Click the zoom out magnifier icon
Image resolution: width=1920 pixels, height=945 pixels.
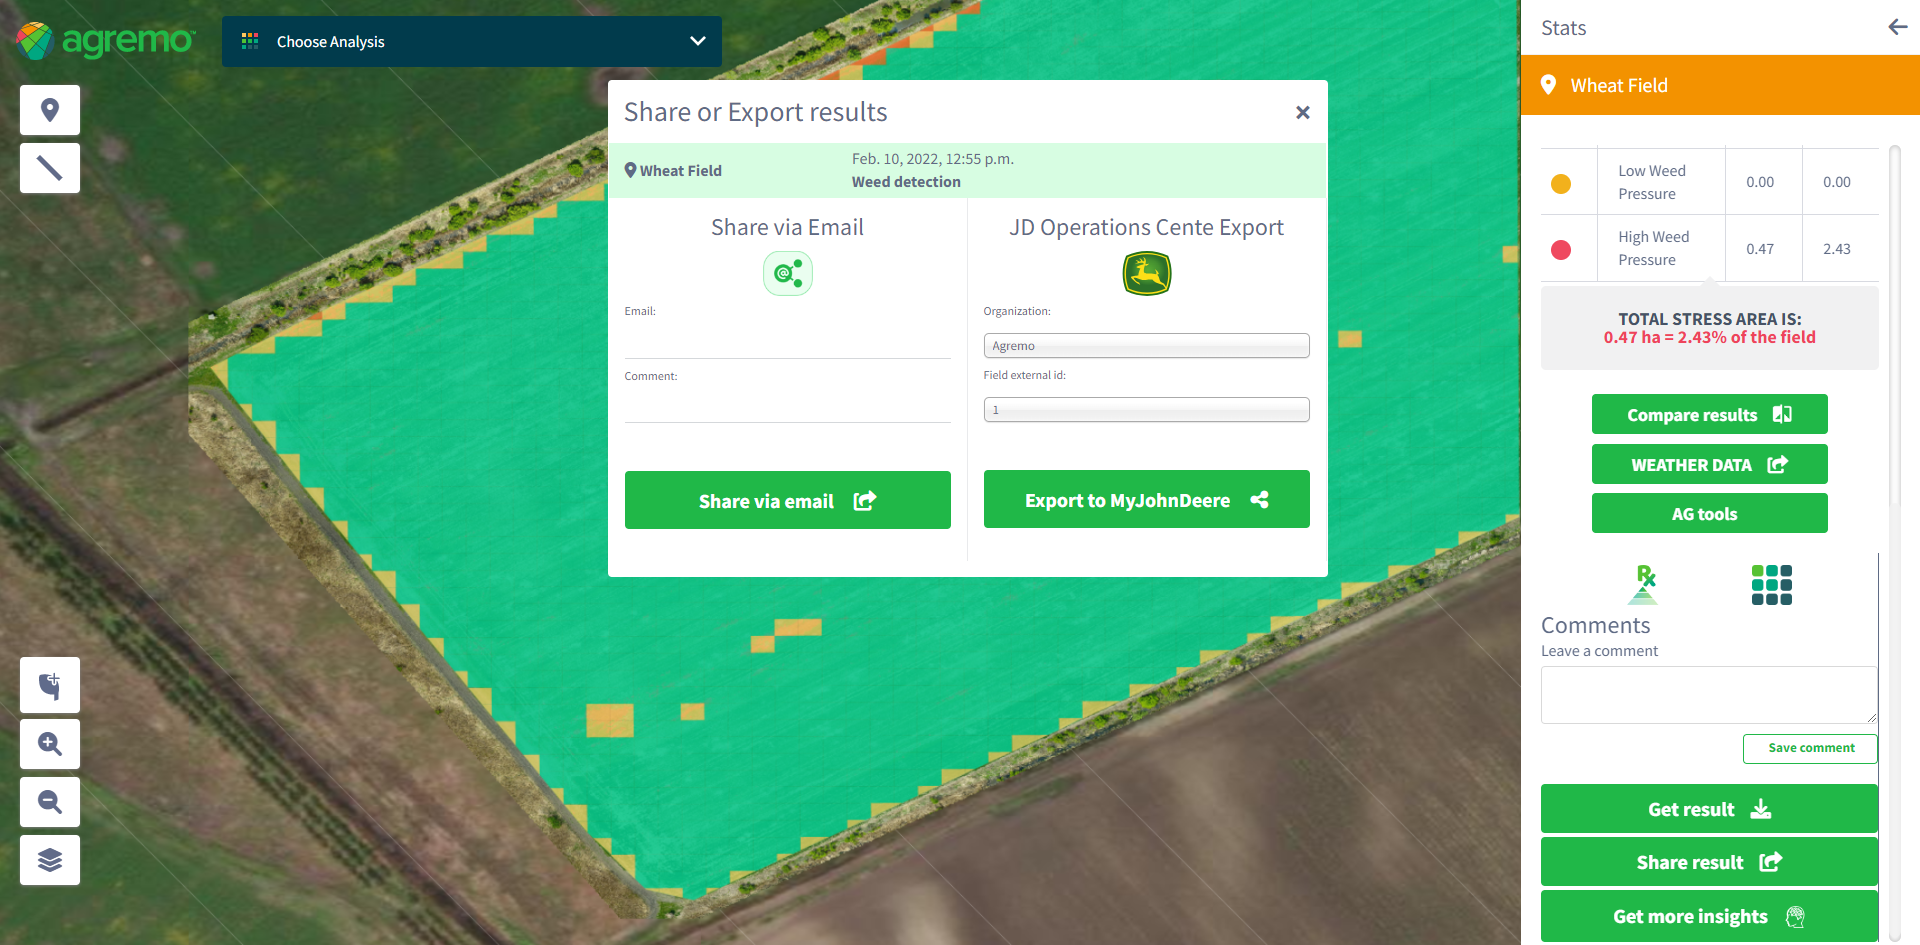coord(50,802)
